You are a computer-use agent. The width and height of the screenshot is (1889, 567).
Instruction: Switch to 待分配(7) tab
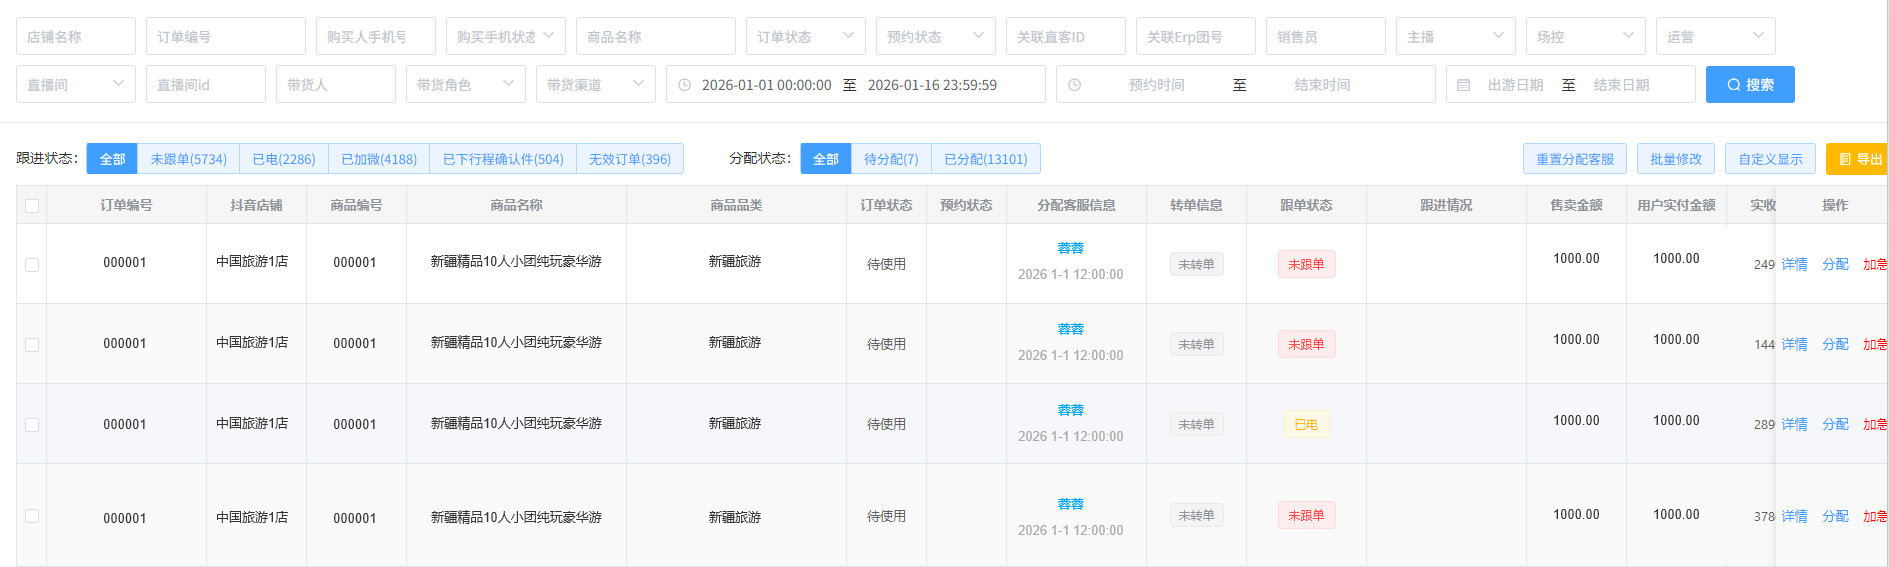[x=891, y=159]
